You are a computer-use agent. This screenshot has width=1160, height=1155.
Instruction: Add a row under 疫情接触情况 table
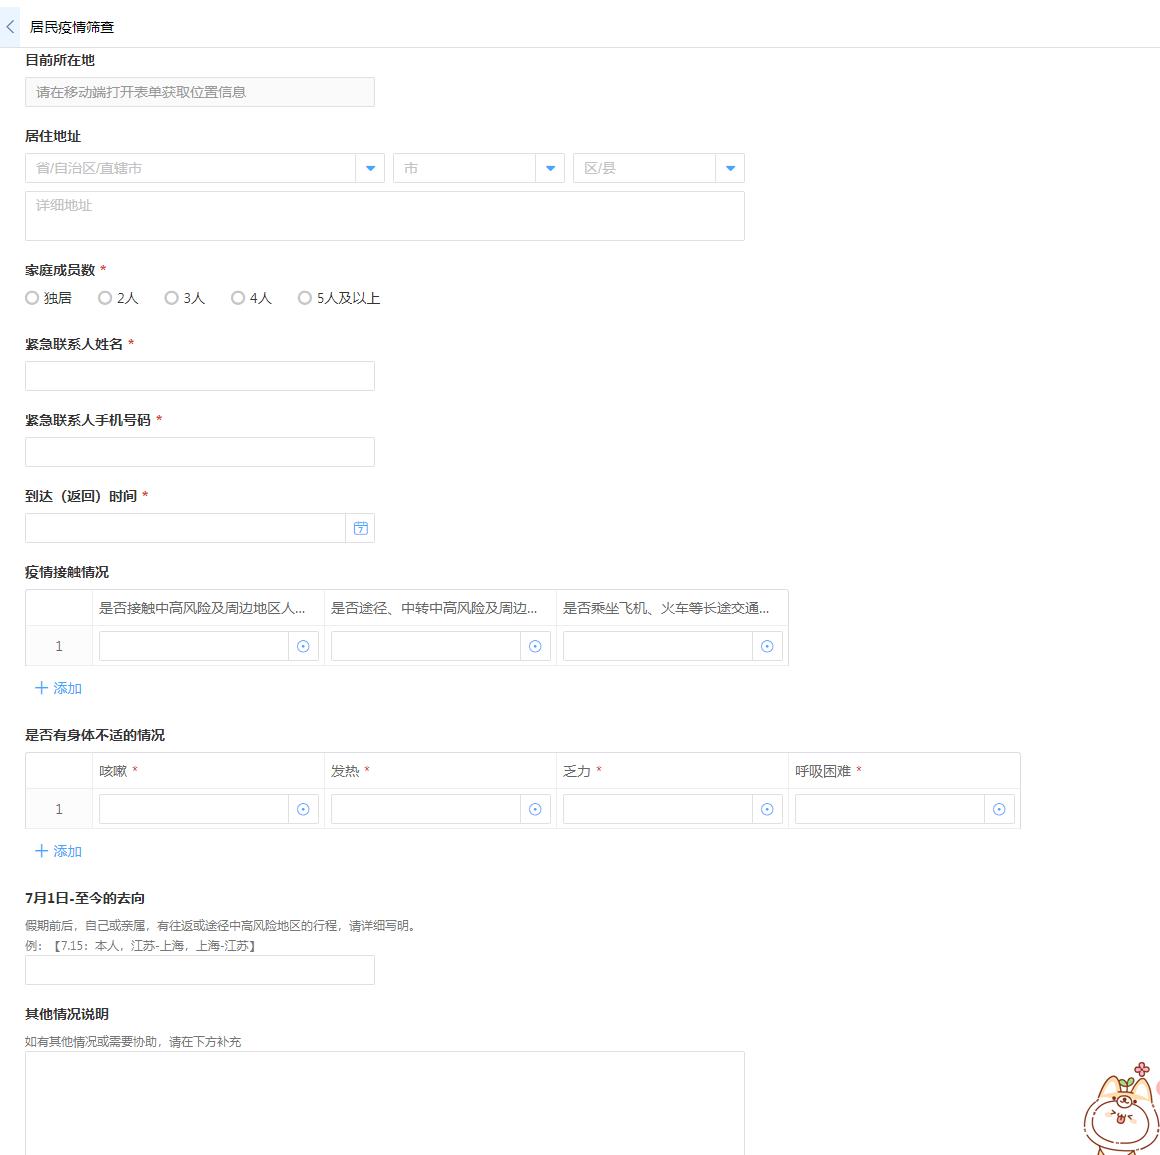tap(57, 688)
